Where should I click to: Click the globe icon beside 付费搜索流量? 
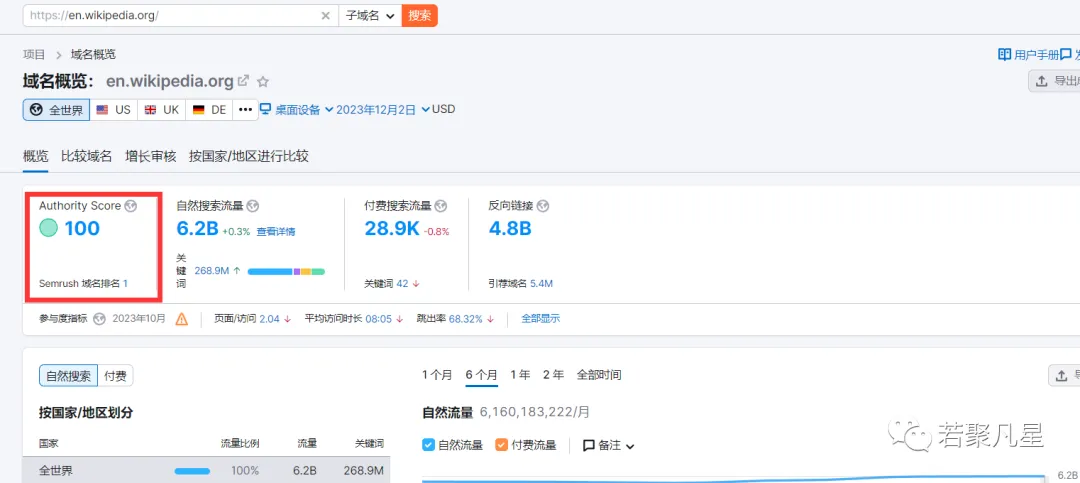pos(442,206)
